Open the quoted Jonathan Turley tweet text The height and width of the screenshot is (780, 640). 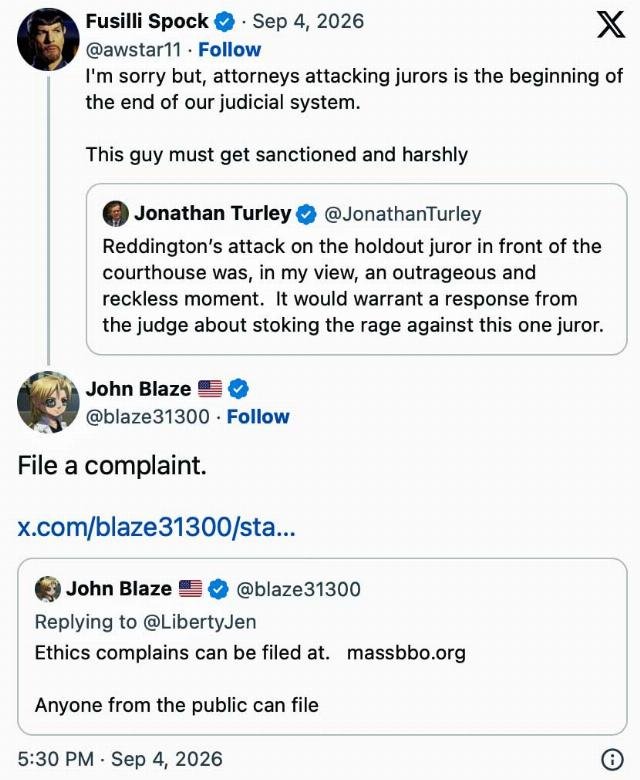(353, 286)
